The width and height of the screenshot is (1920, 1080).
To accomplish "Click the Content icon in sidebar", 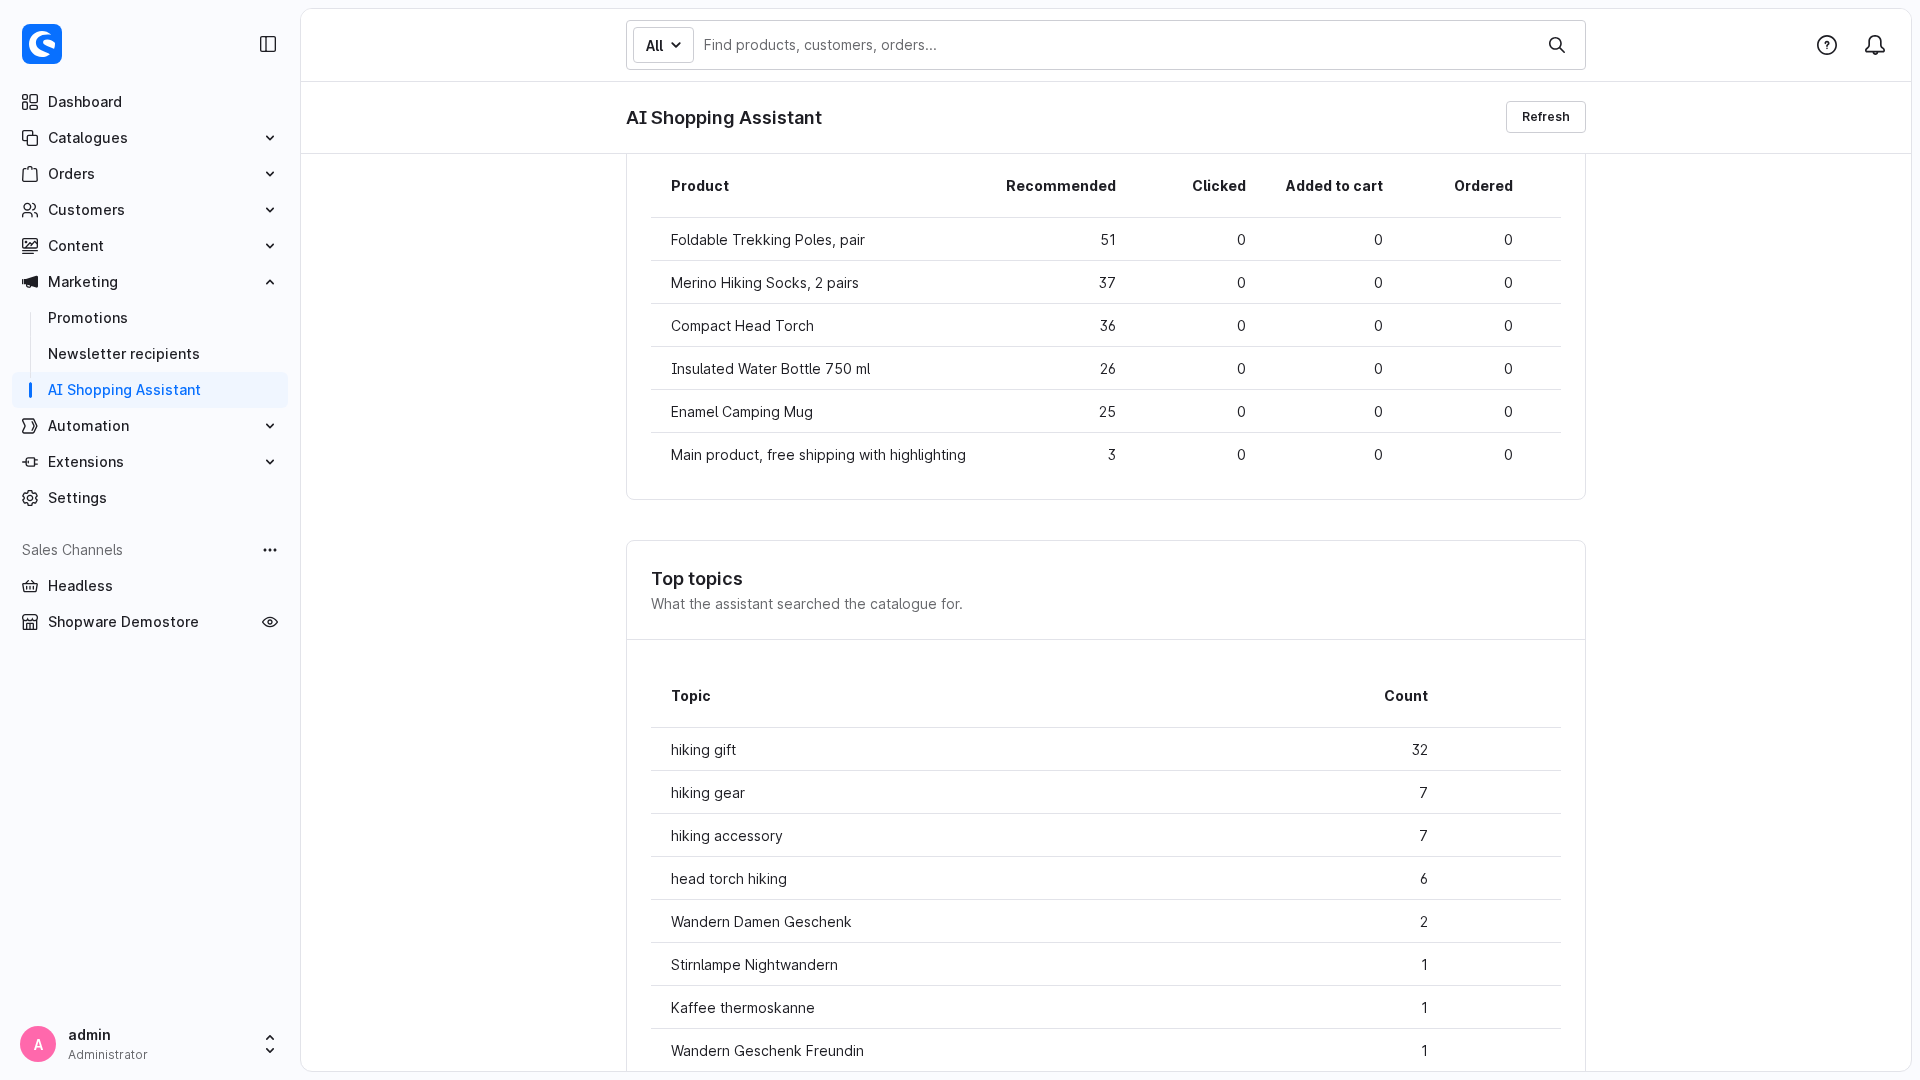I will 30,246.
